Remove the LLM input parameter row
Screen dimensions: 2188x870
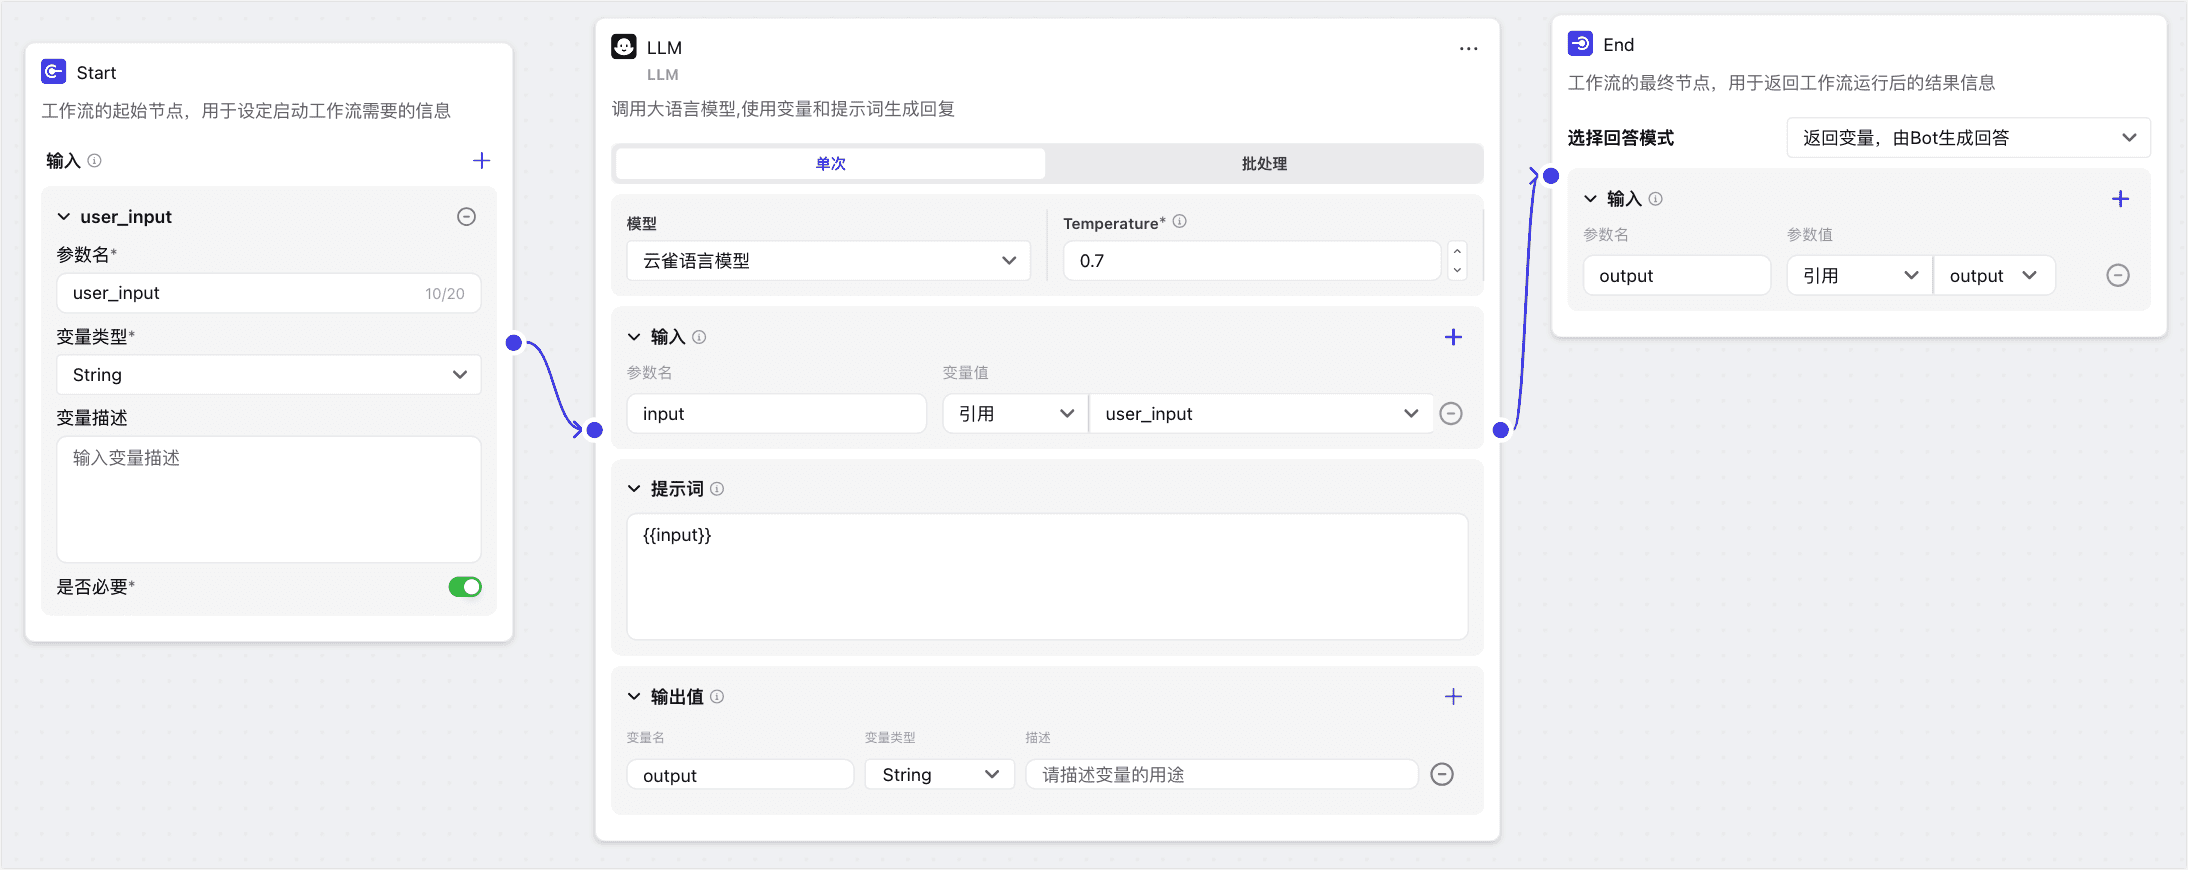(1451, 413)
